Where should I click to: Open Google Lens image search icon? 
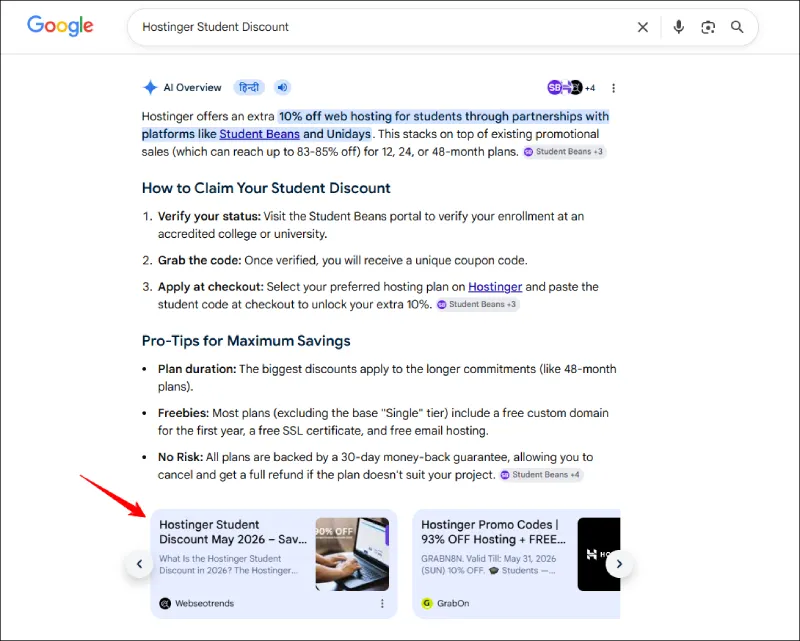coord(708,27)
